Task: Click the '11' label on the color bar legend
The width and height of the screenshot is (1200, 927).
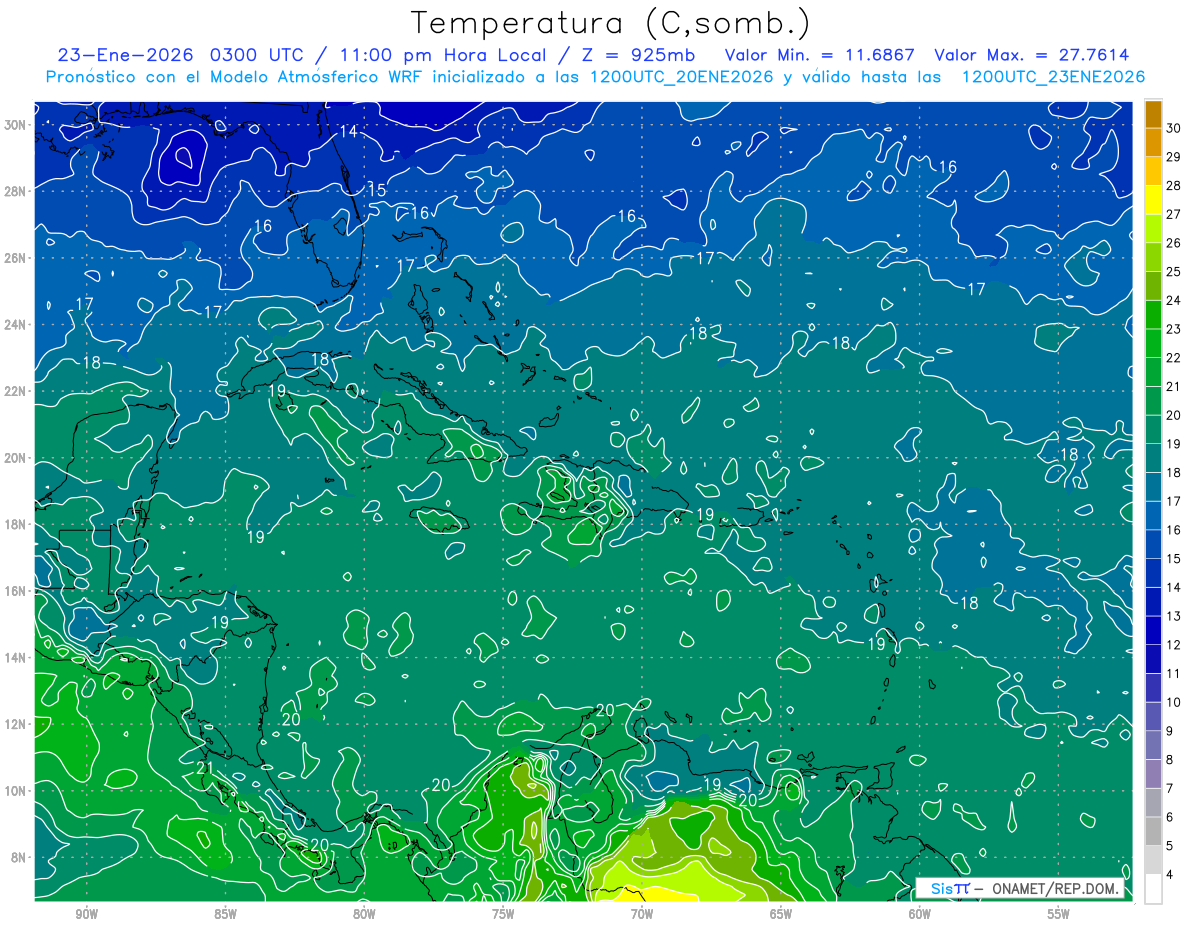Action: pos(1174,673)
